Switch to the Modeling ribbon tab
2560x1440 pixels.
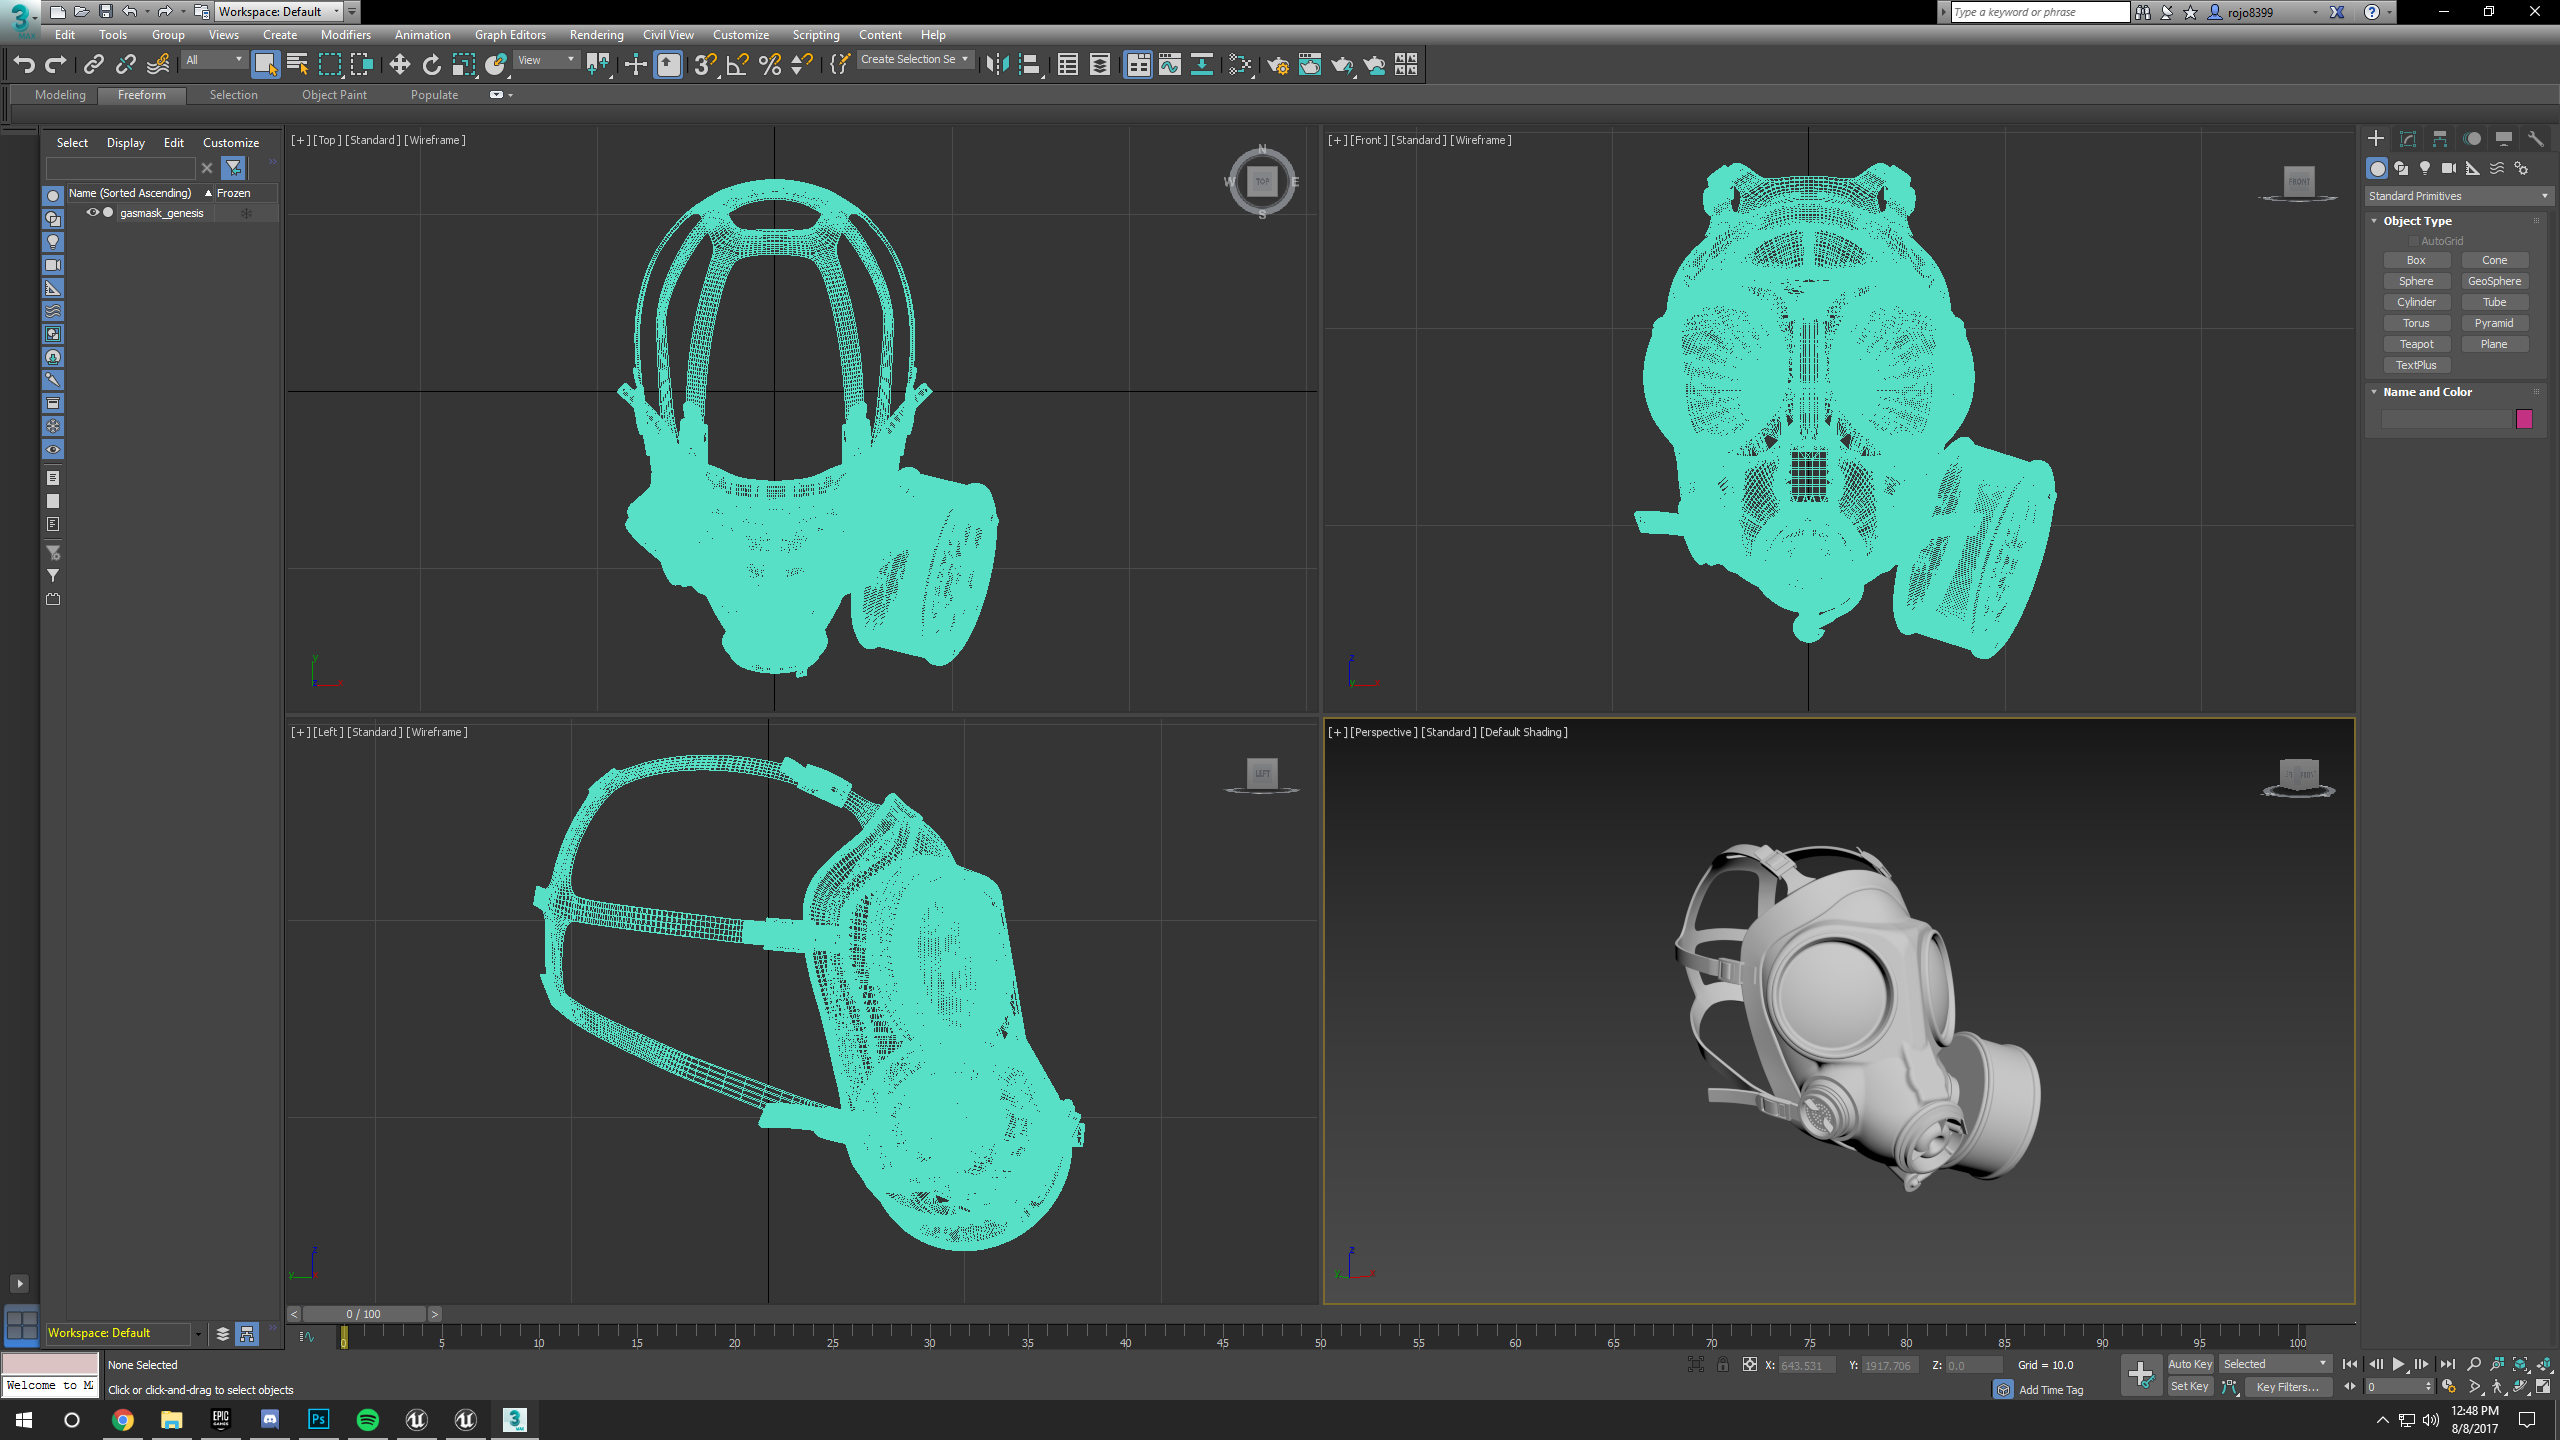(x=60, y=95)
